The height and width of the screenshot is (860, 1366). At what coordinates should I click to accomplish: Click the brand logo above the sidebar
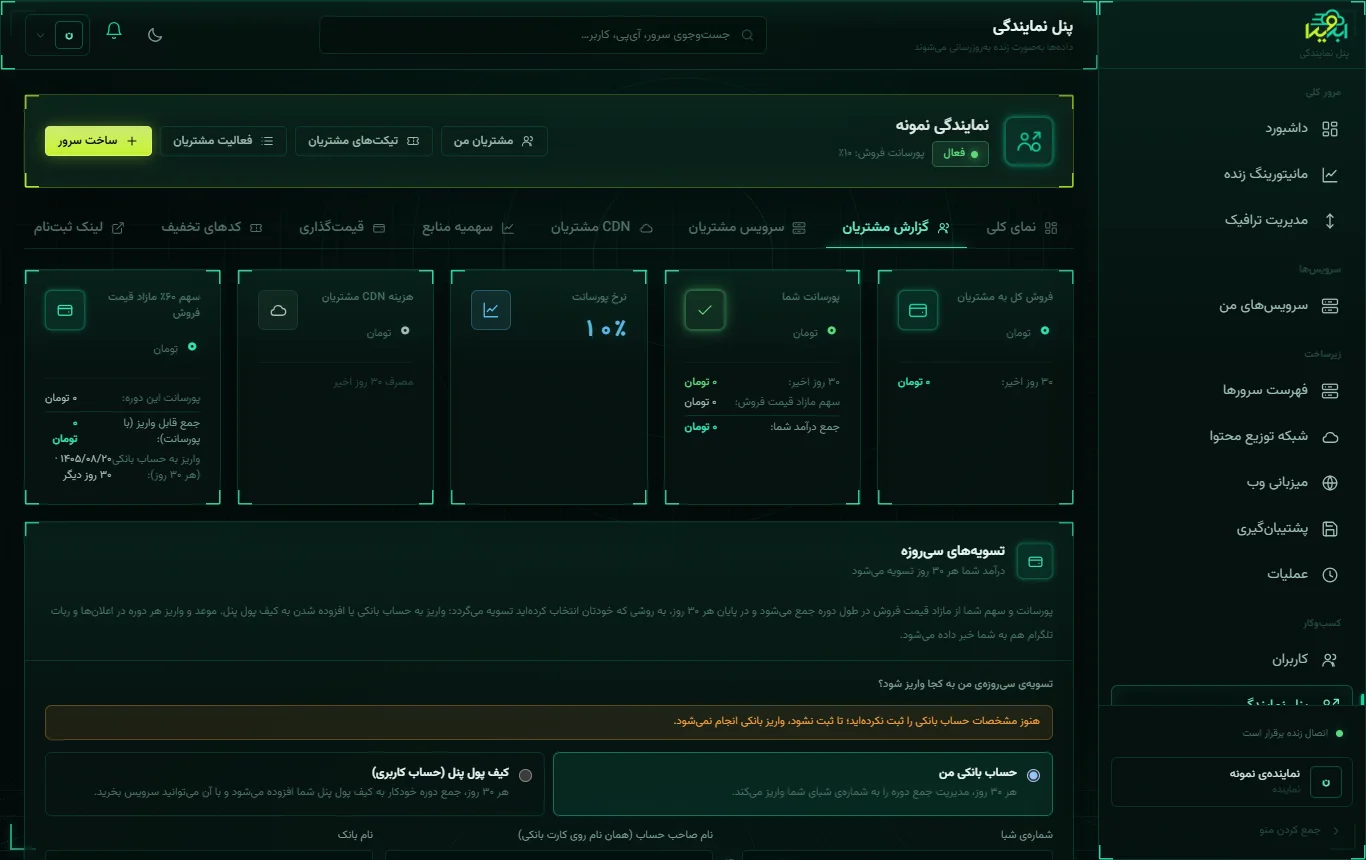pos(1327,27)
